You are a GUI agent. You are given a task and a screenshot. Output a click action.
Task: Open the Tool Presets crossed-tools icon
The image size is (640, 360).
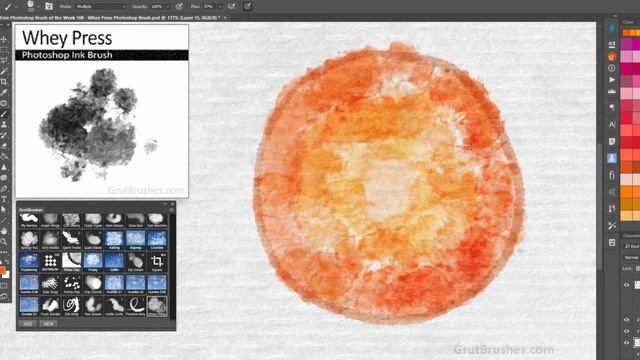611,225
